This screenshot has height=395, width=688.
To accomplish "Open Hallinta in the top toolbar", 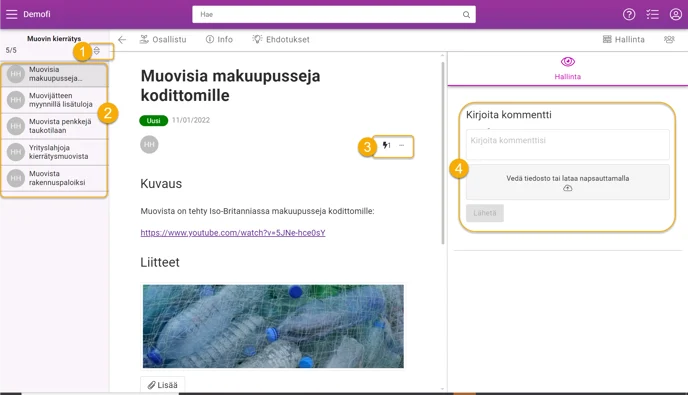I will (624, 40).
